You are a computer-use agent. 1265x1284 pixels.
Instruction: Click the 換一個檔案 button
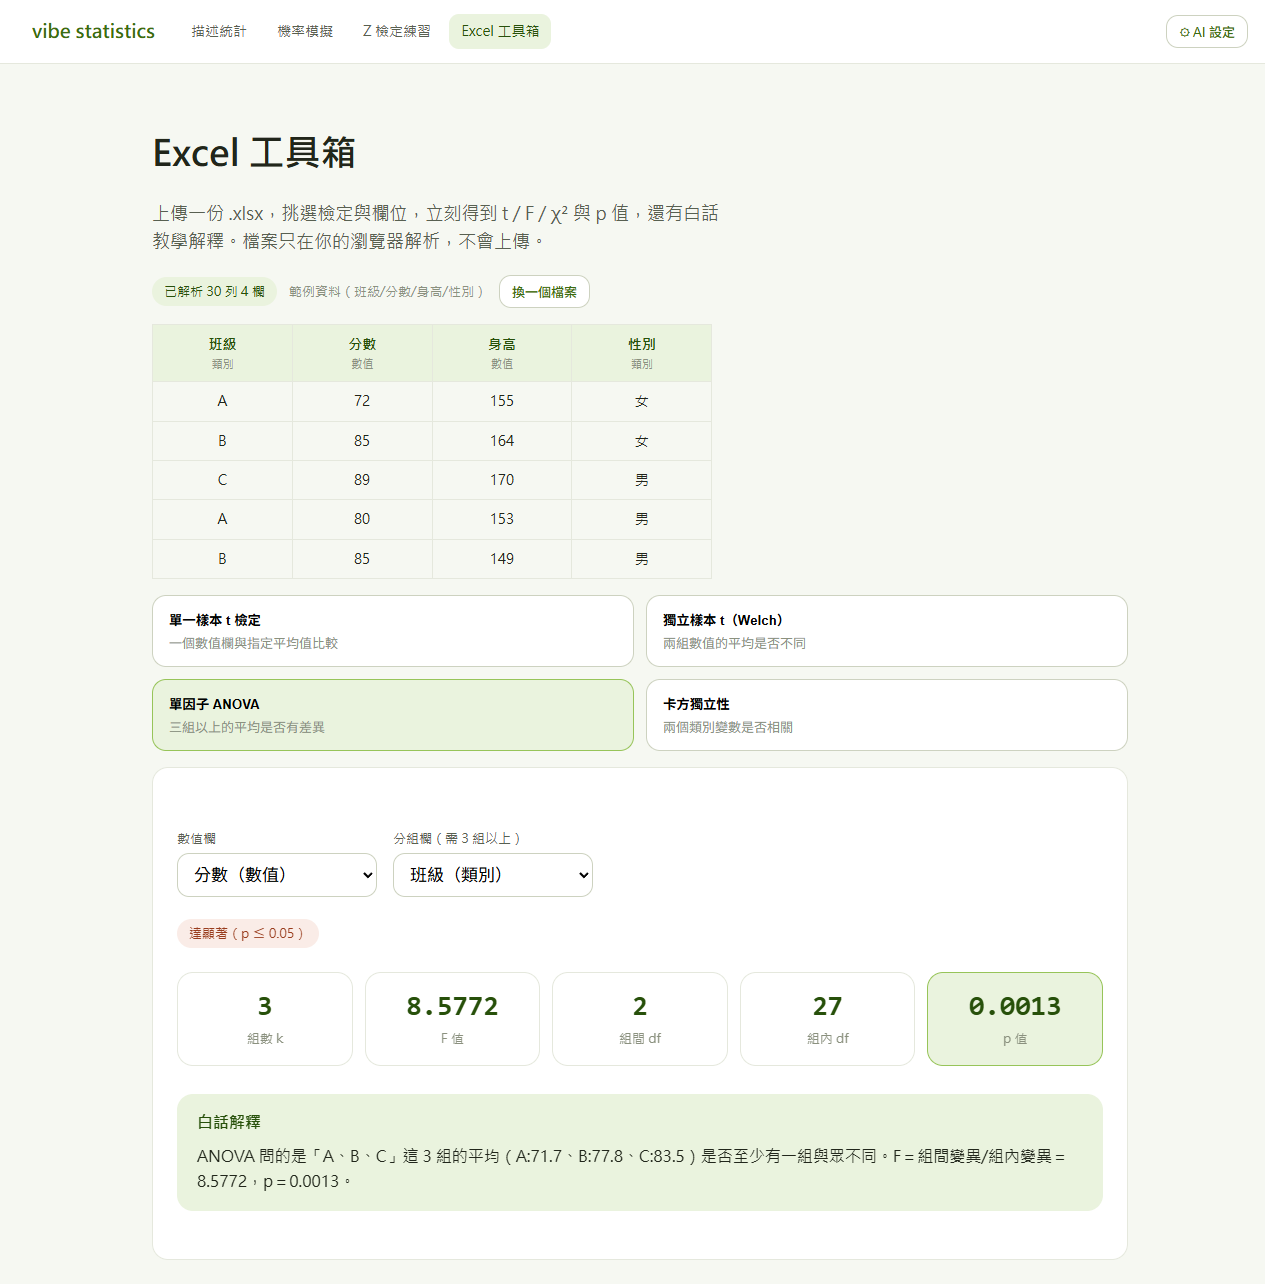pyautogui.click(x=544, y=292)
